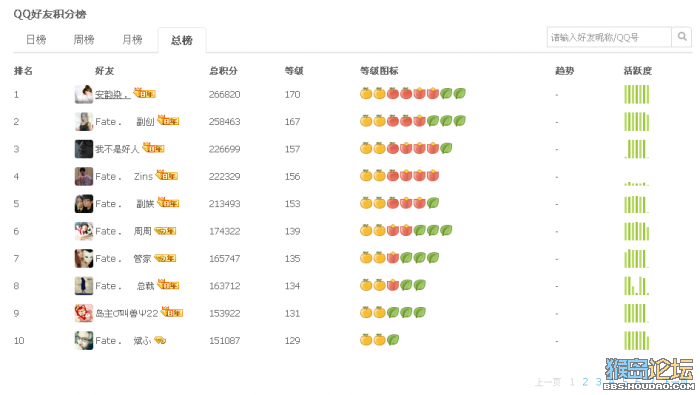Click level icons for score 153922 row

[x=393, y=312]
